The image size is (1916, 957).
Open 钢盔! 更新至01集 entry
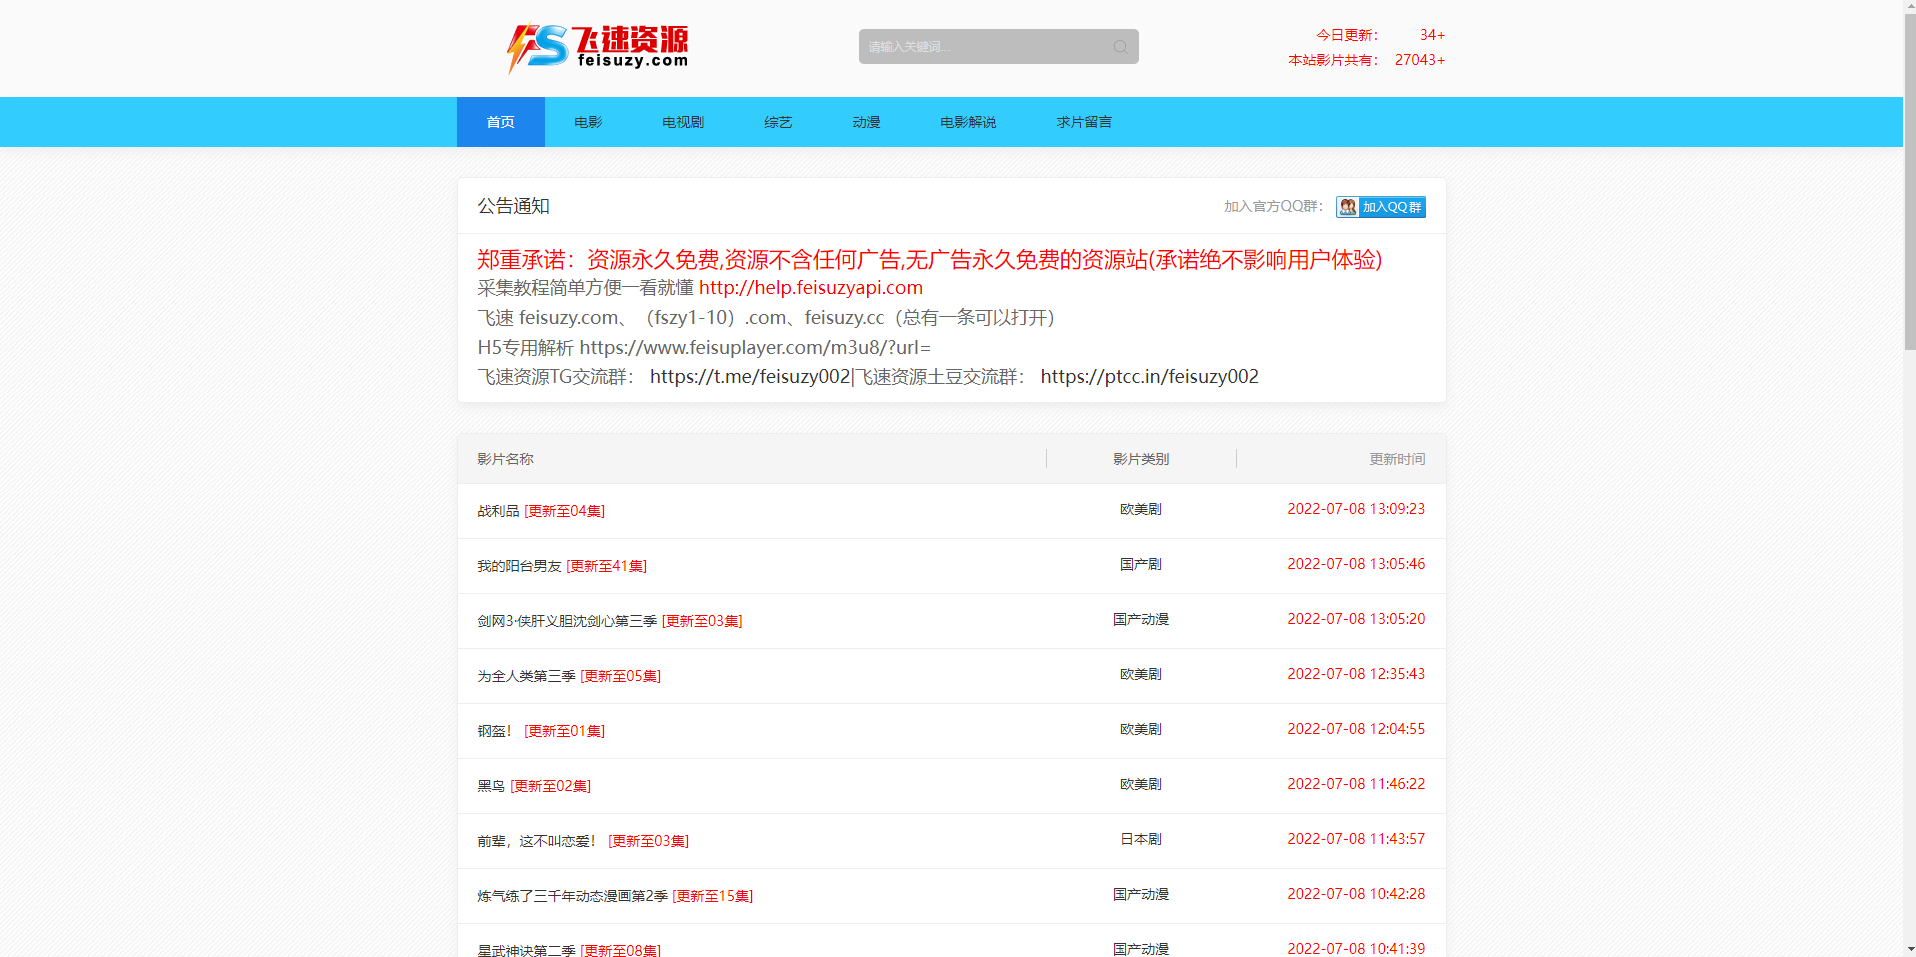pos(541,731)
